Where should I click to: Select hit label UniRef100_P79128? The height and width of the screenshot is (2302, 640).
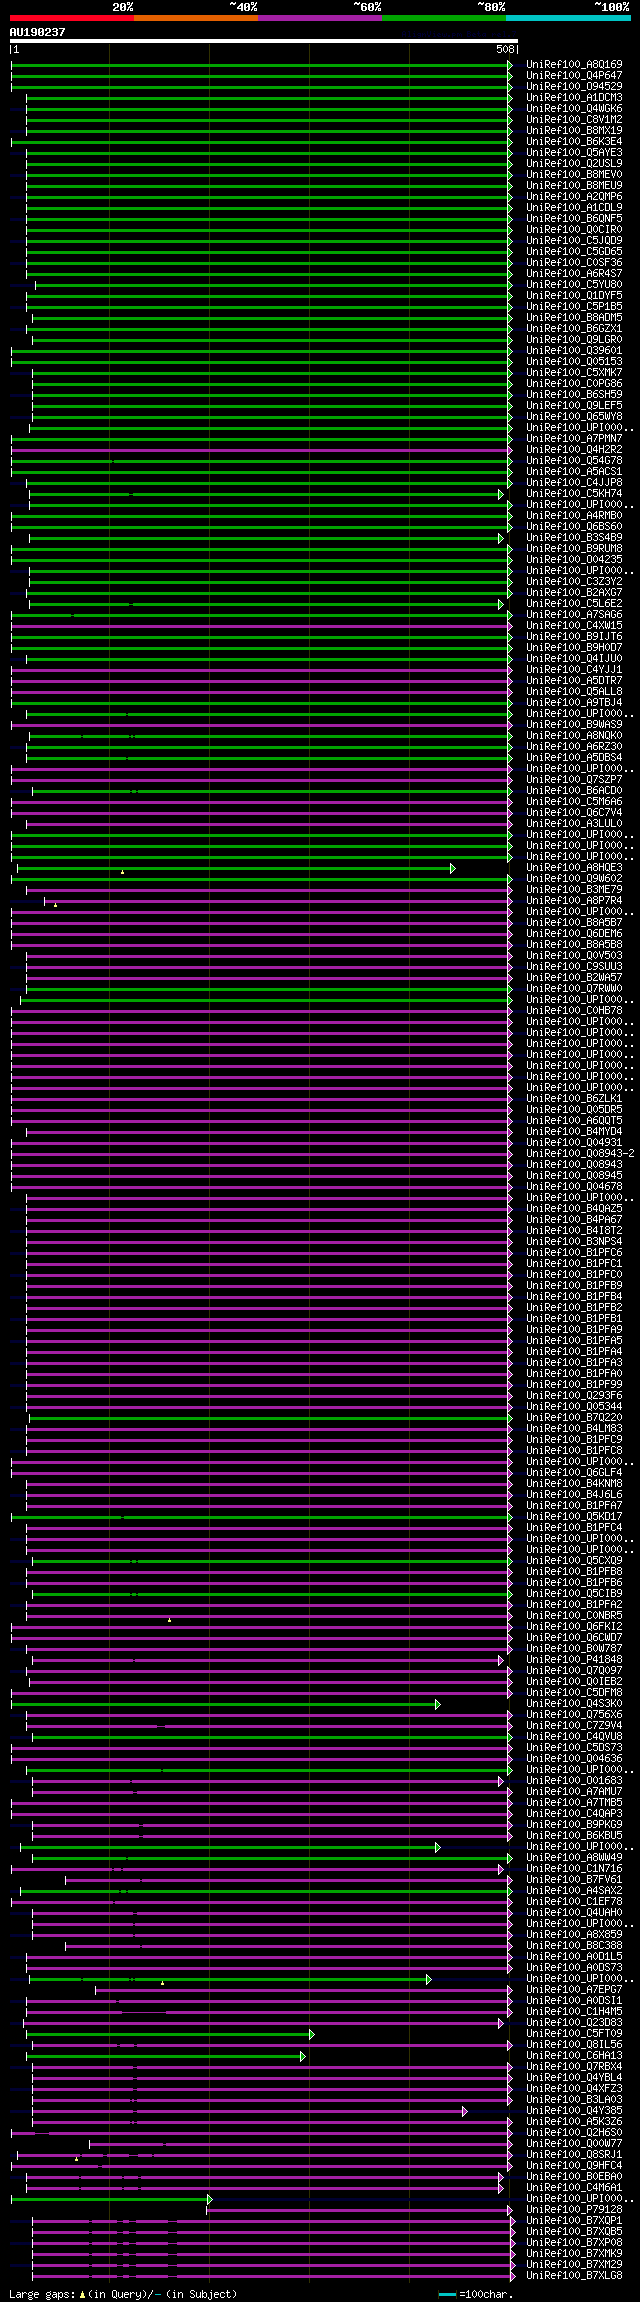pos(574,2209)
